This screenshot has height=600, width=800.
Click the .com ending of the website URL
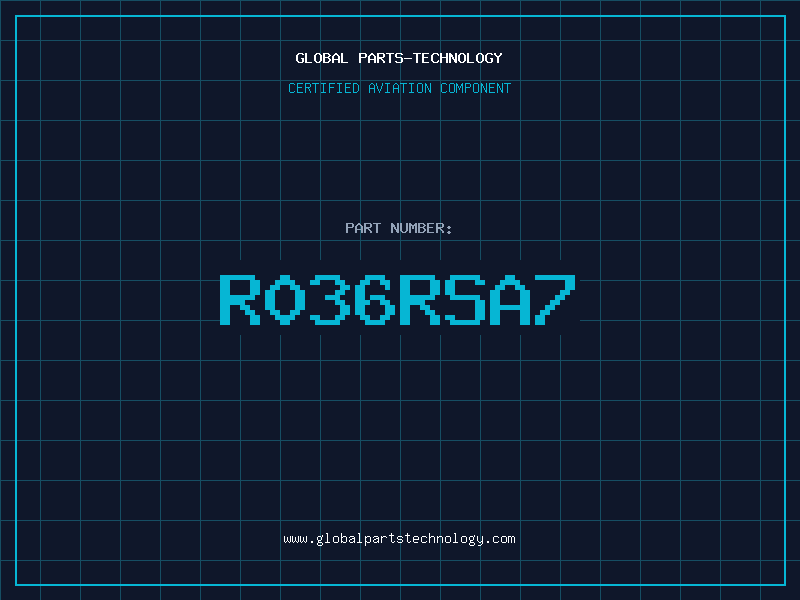click(x=500, y=538)
